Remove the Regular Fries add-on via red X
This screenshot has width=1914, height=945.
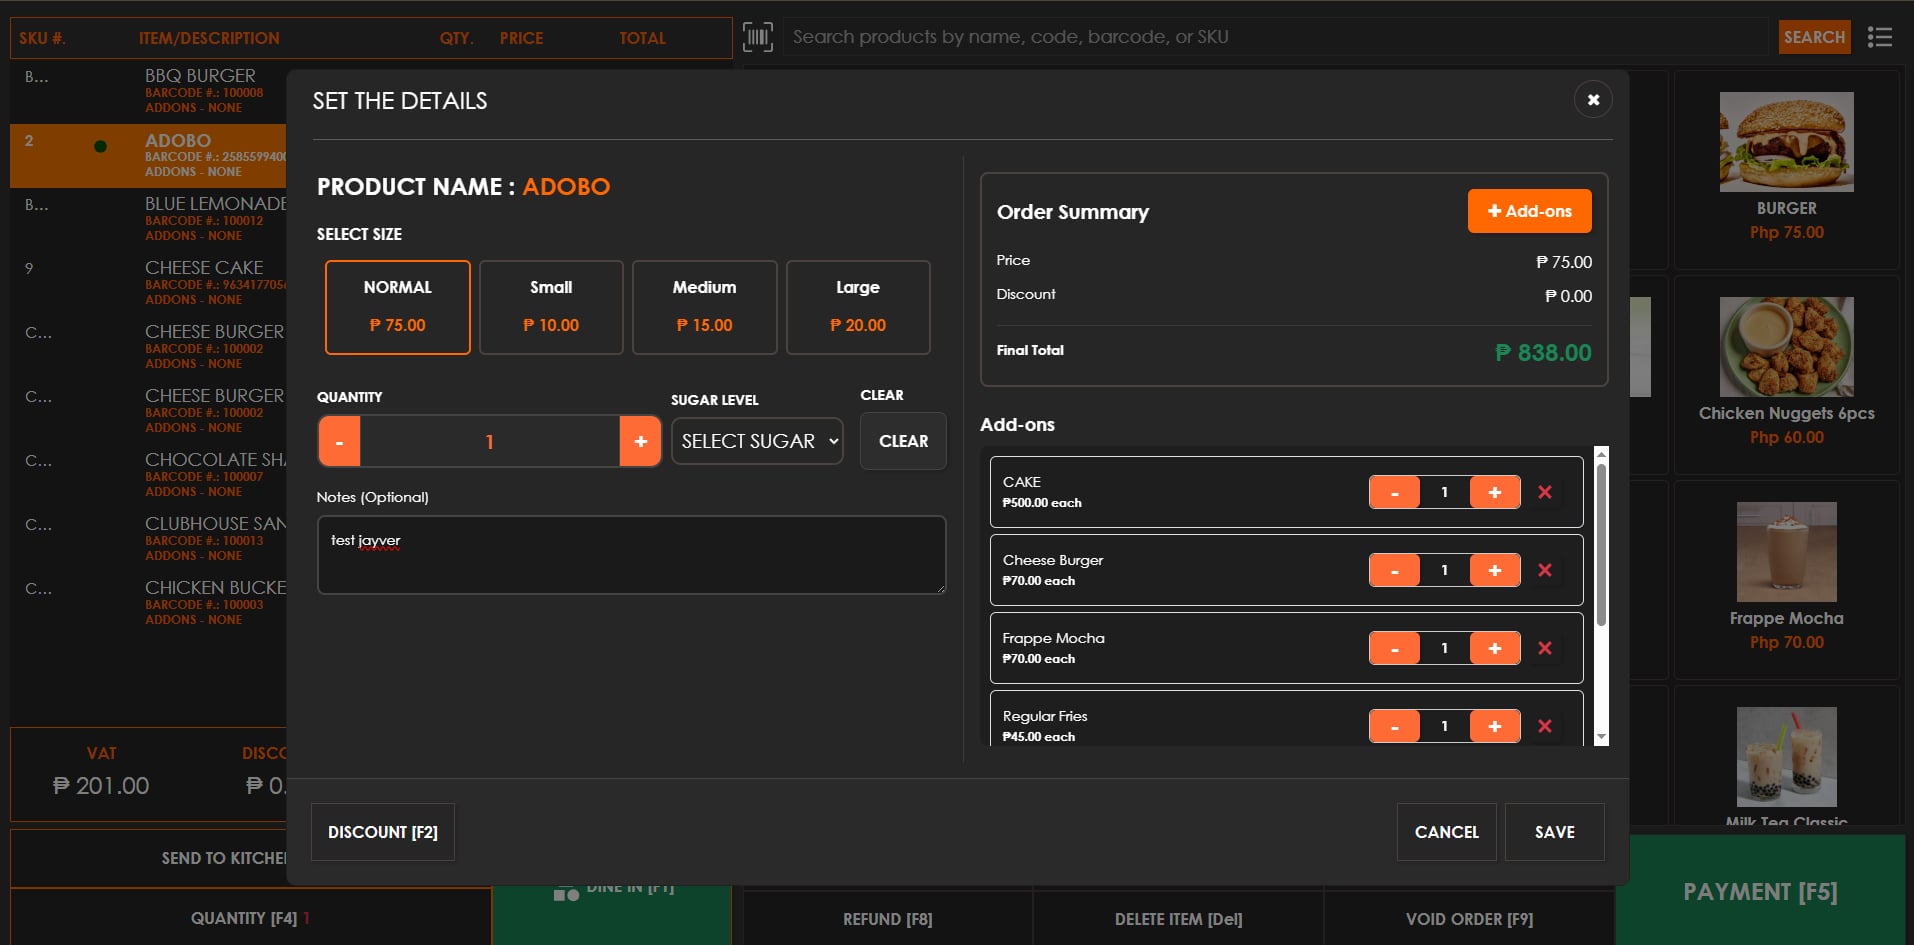point(1545,726)
